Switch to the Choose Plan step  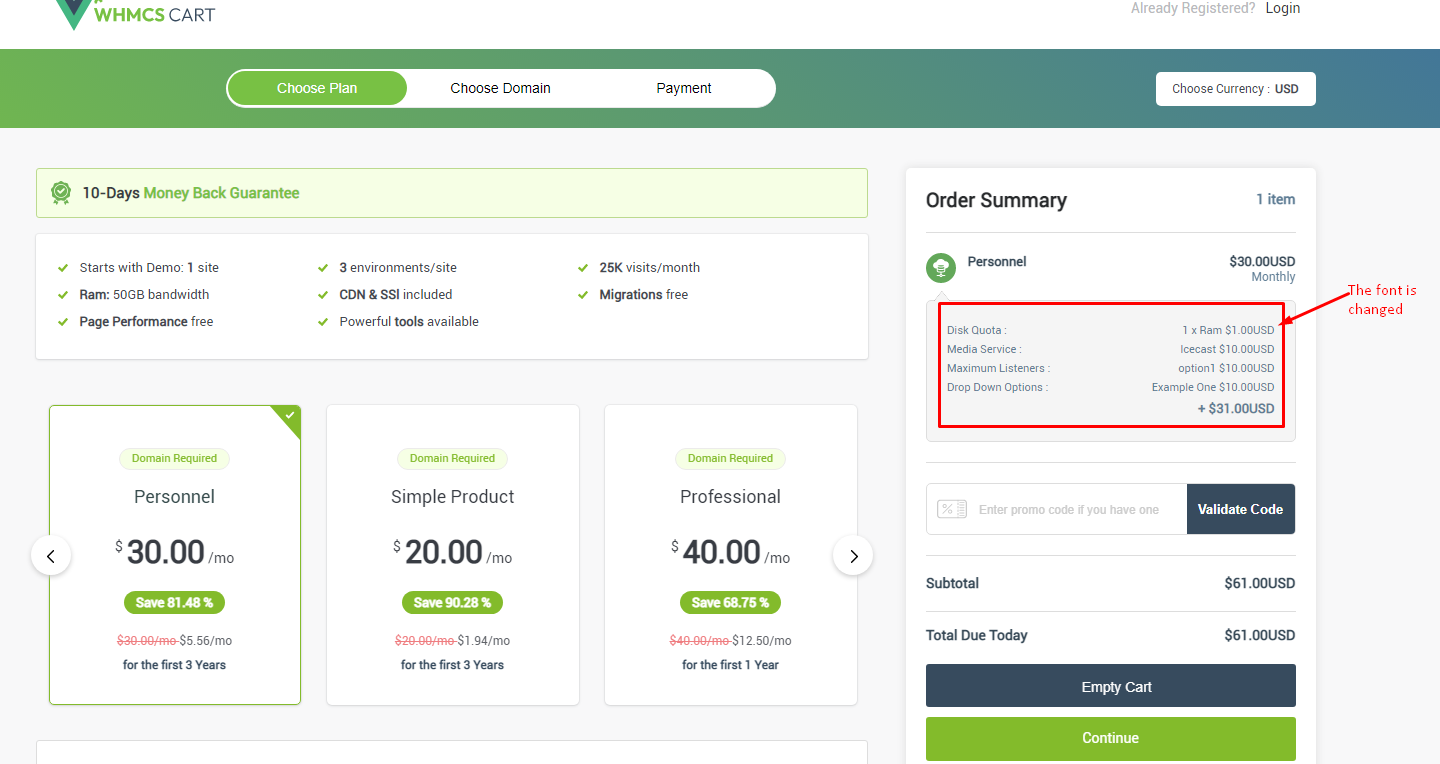pos(317,88)
